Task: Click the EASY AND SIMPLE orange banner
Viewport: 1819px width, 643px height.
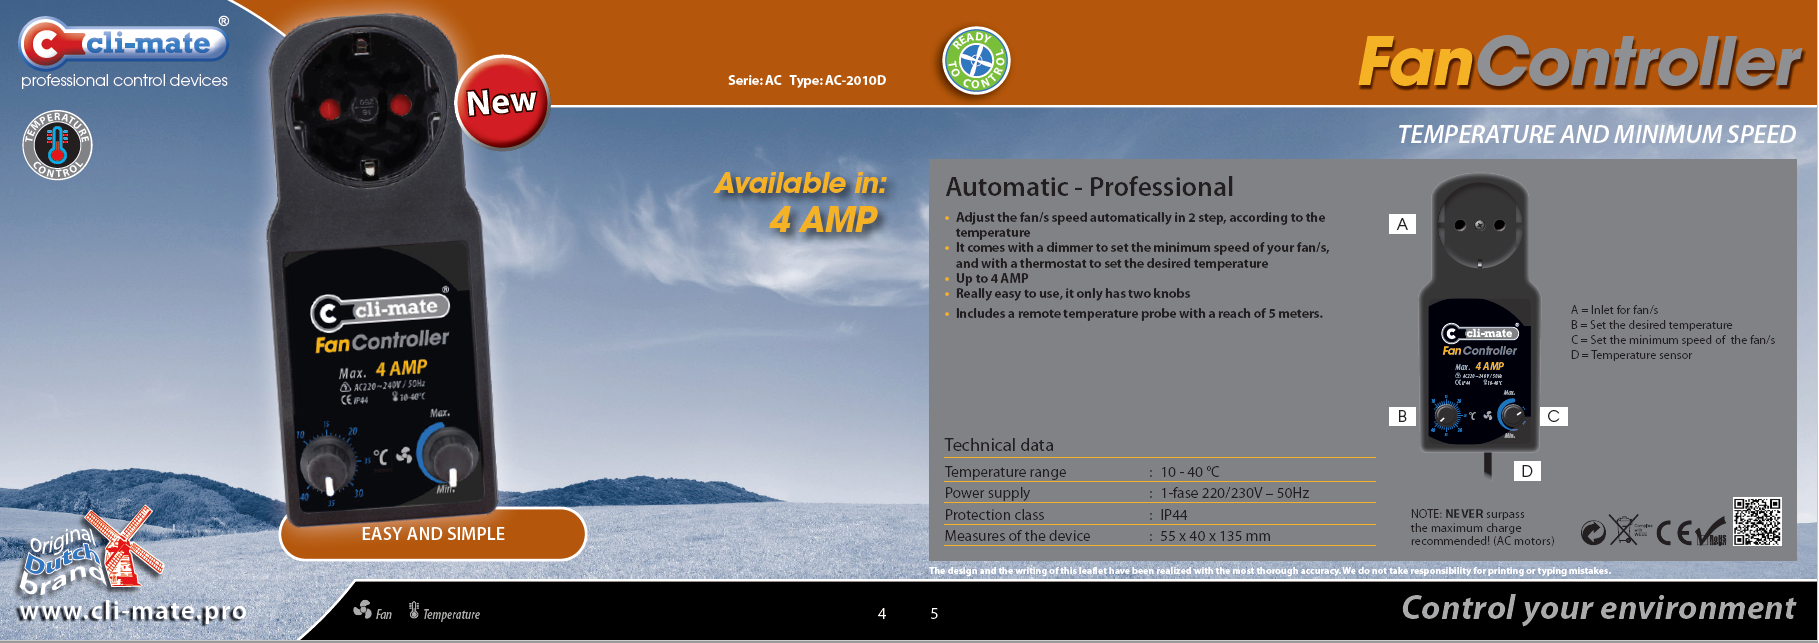Action: click(433, 534)
